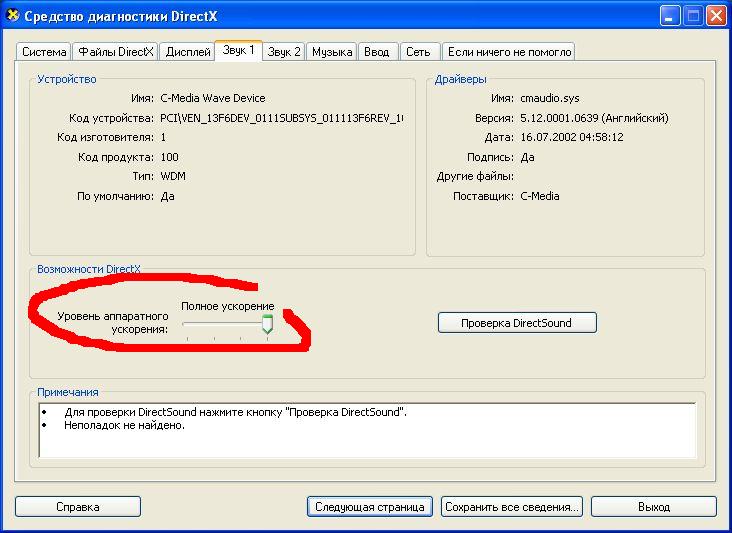Minimize the DirectX diagnostic window

point(669,16)
